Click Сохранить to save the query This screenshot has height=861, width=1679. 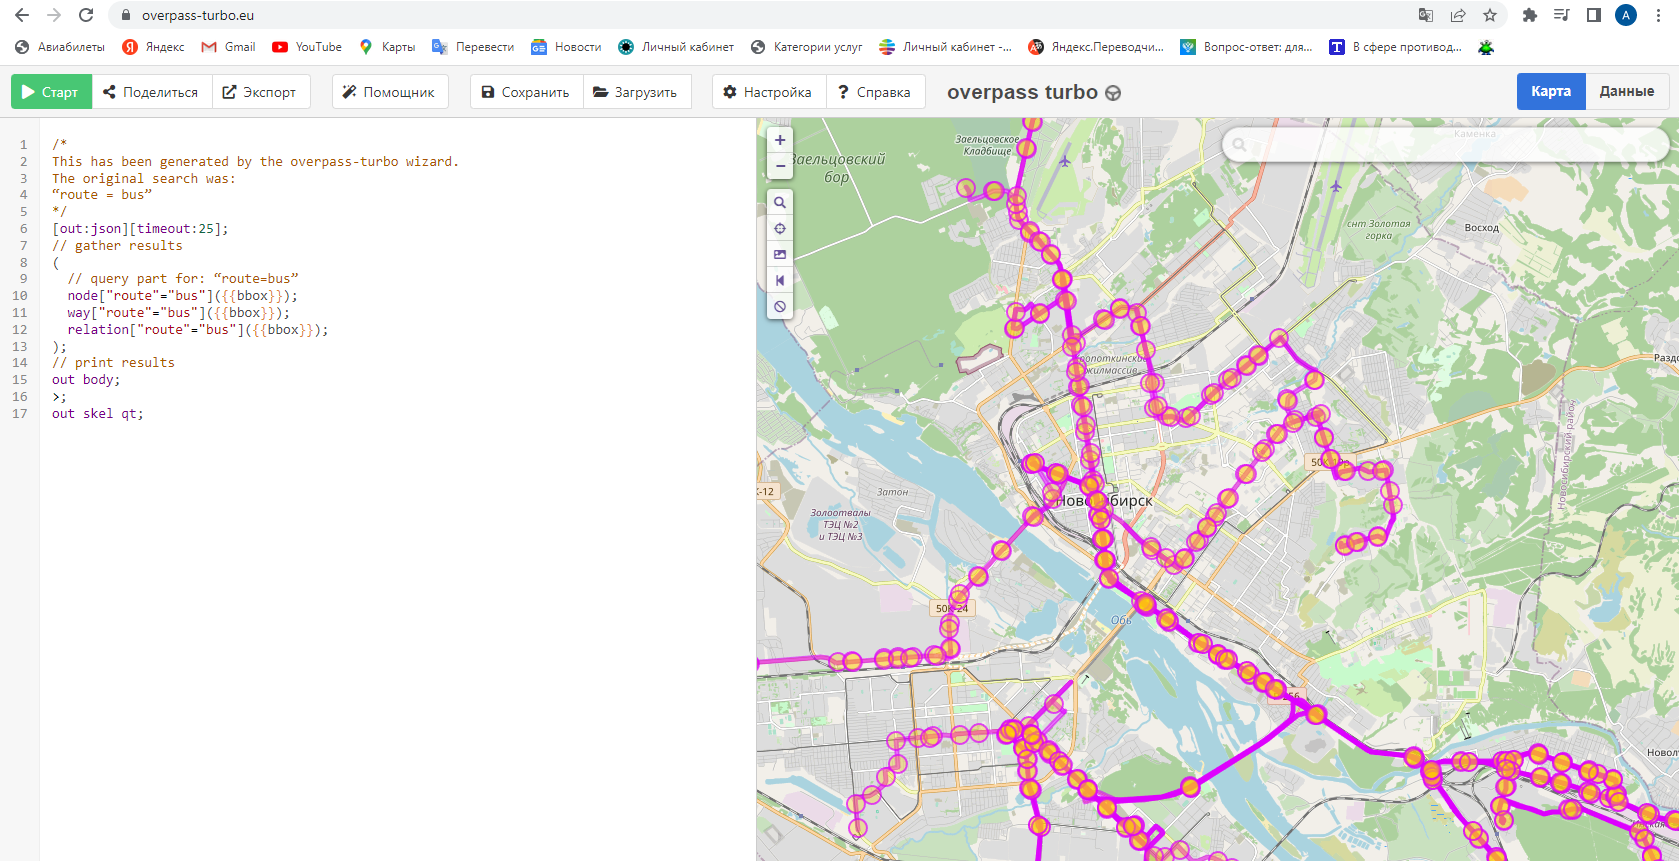click(526, 92)
